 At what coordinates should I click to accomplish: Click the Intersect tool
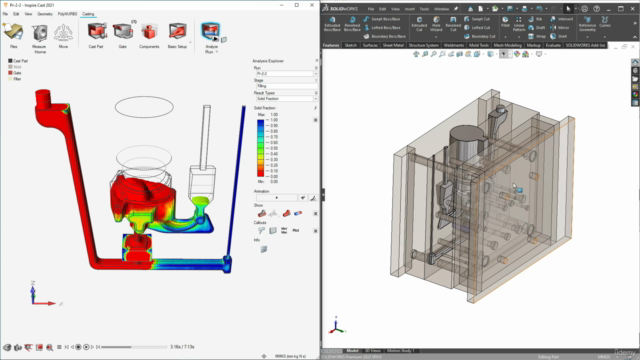coord(561,19)
